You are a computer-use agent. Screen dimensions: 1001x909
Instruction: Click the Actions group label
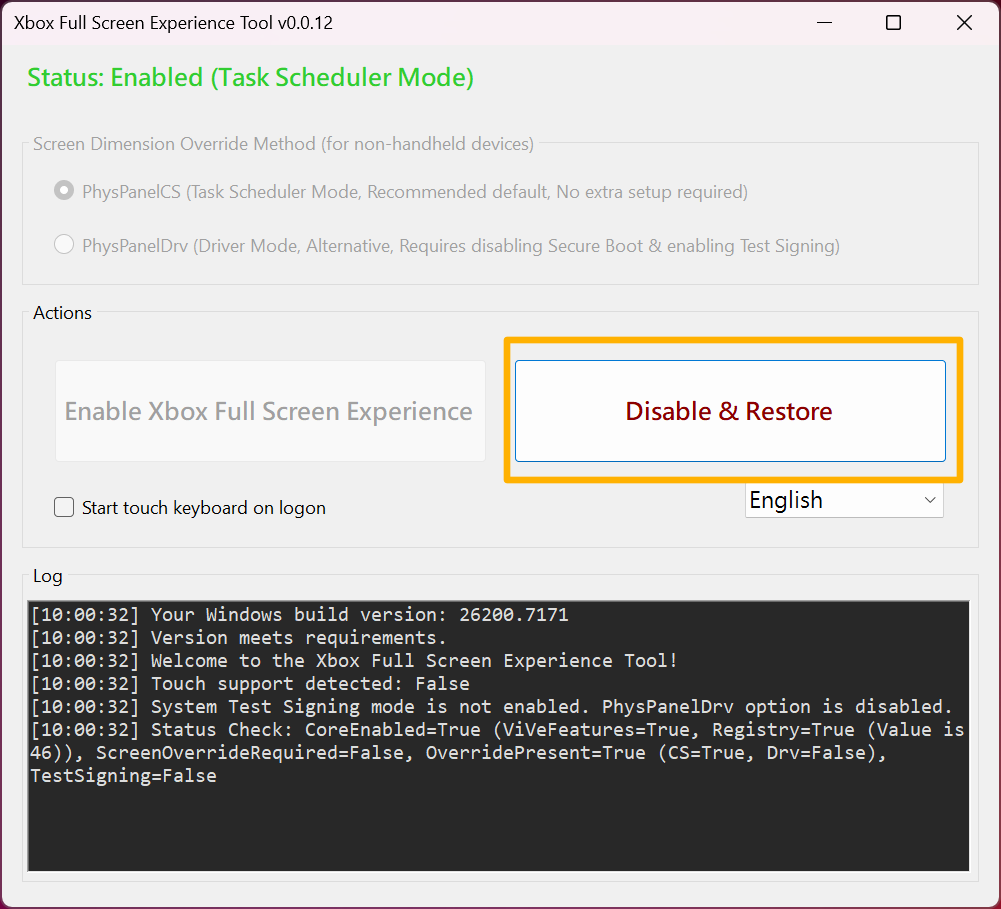click(x=62, y=313)
